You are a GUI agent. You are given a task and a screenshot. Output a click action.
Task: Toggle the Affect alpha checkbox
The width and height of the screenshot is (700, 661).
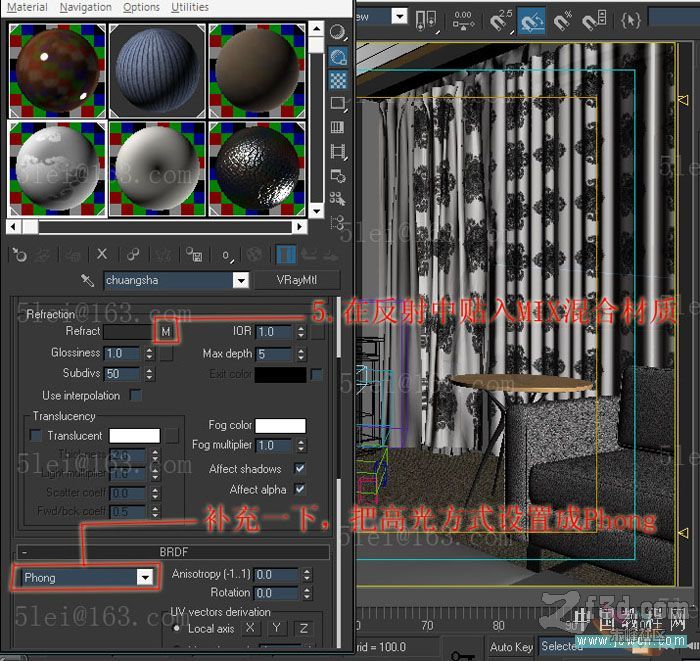point(300,490)
